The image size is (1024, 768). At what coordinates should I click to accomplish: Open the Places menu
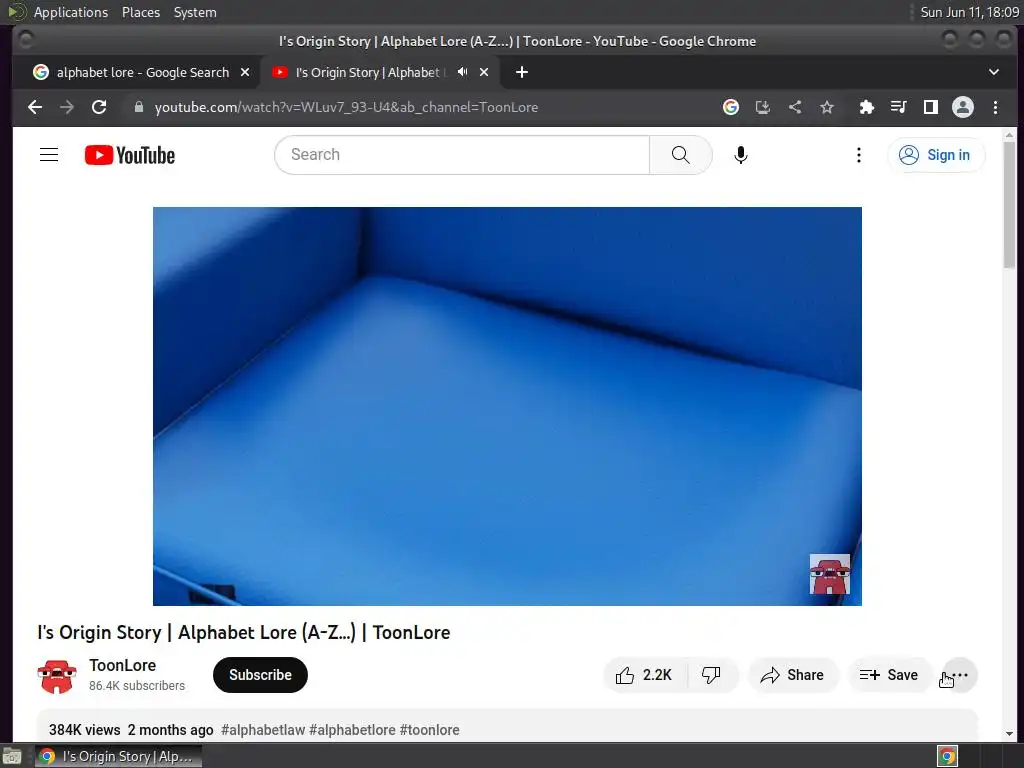pos(140,12)
